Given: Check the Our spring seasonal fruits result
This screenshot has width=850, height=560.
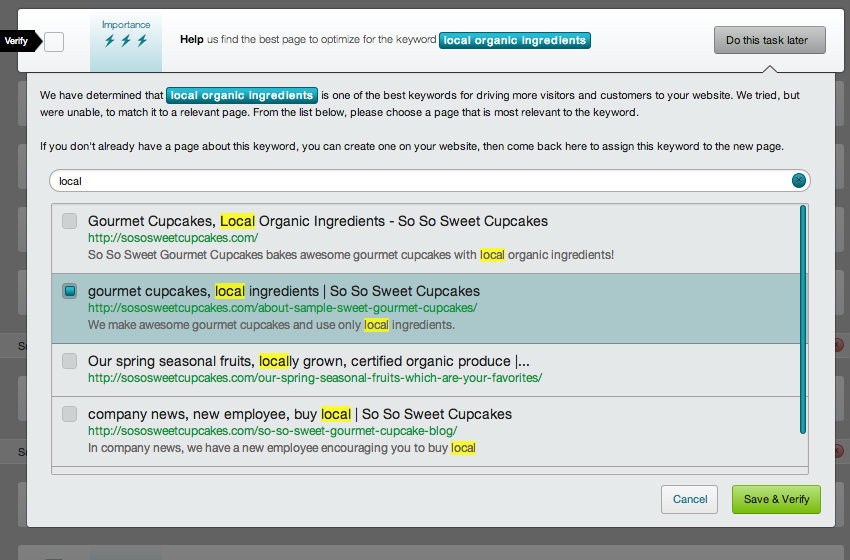Looking at the screenshot, I should click(x=69, y=361).
